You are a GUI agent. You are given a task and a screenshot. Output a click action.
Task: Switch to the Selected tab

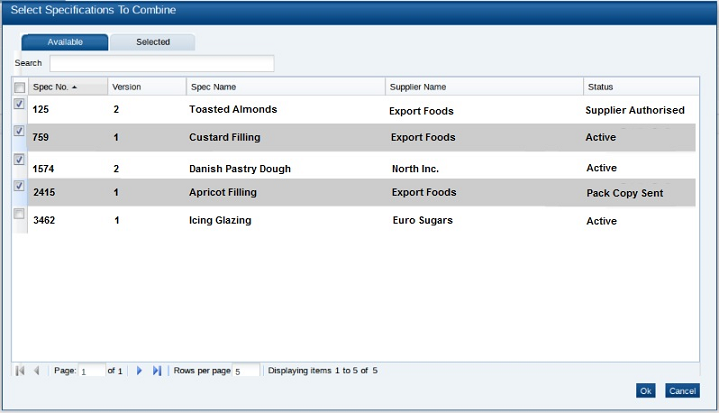point(153,42)
